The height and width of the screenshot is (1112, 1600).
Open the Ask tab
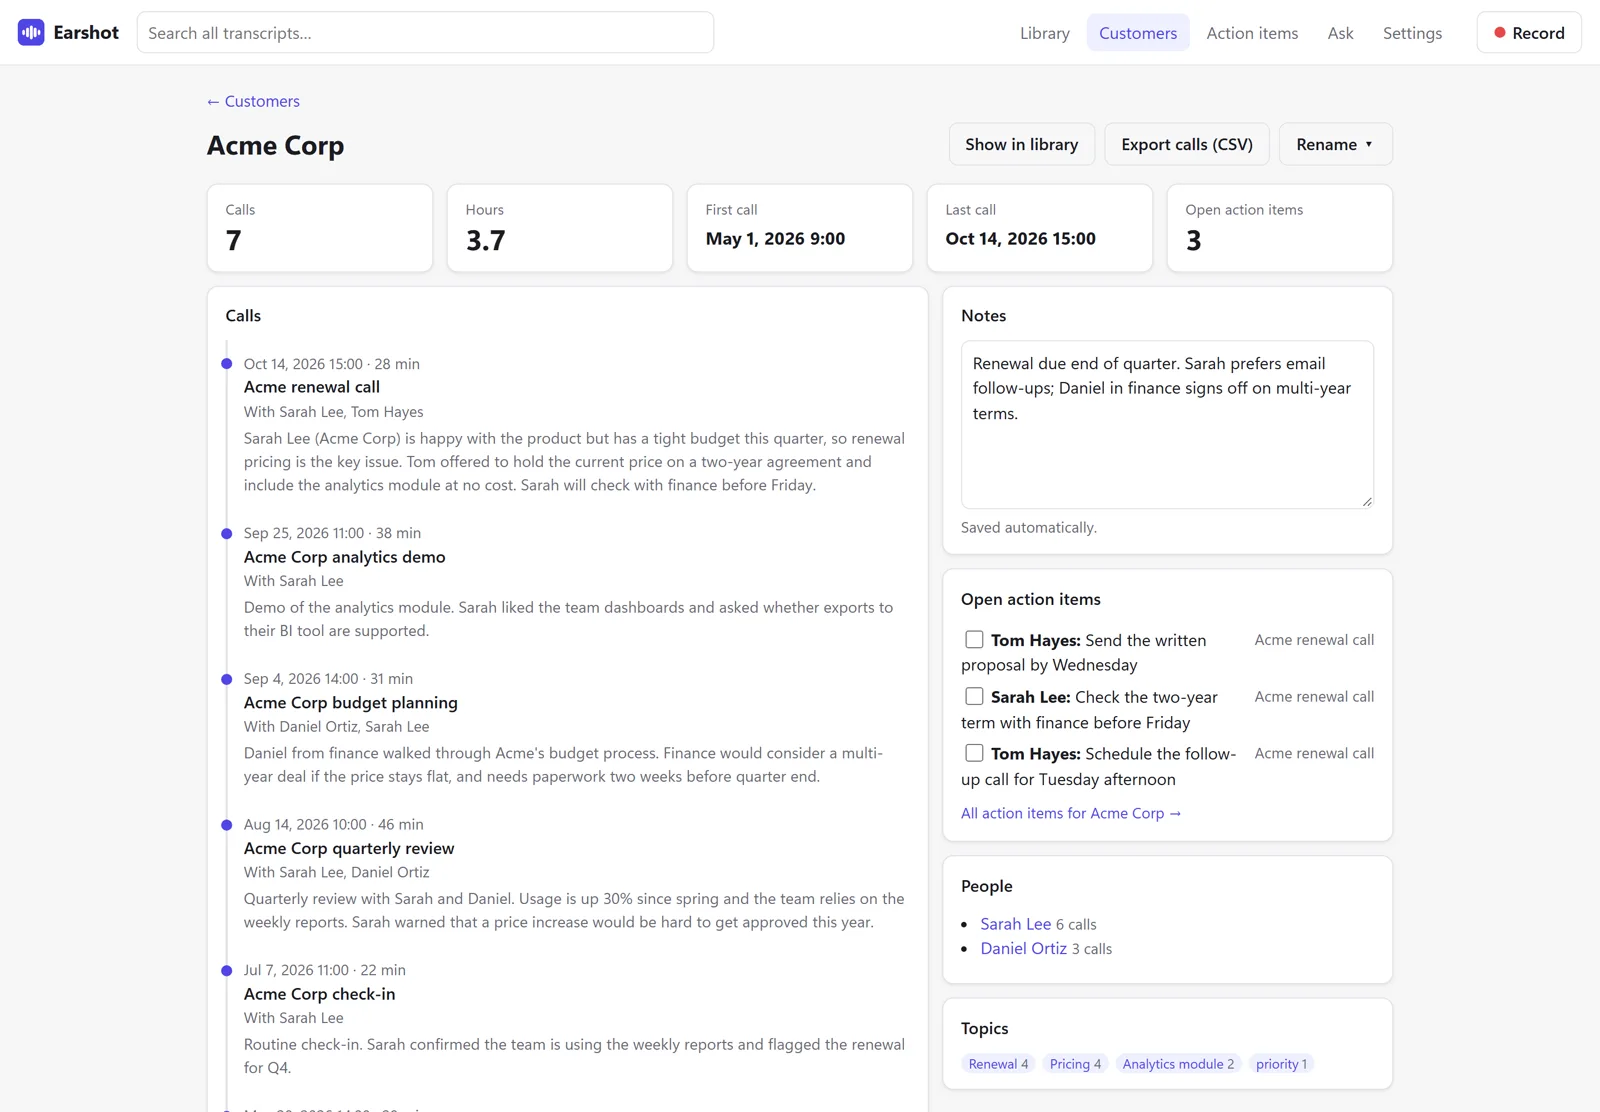(x=1340, y=33)
